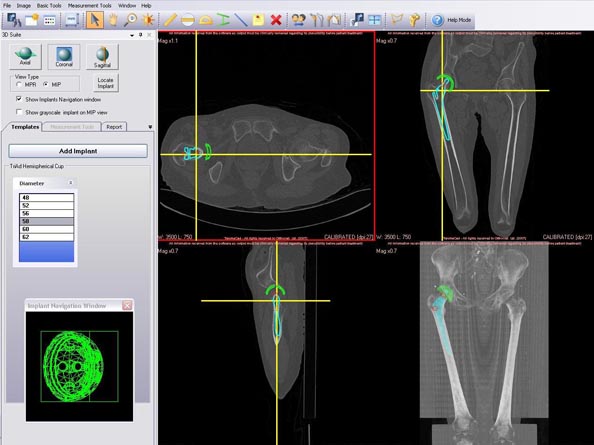Screen dimensions: 594x445
Task: Collapse the Diameter list header arrow
Action: click(x=70, y=183)
